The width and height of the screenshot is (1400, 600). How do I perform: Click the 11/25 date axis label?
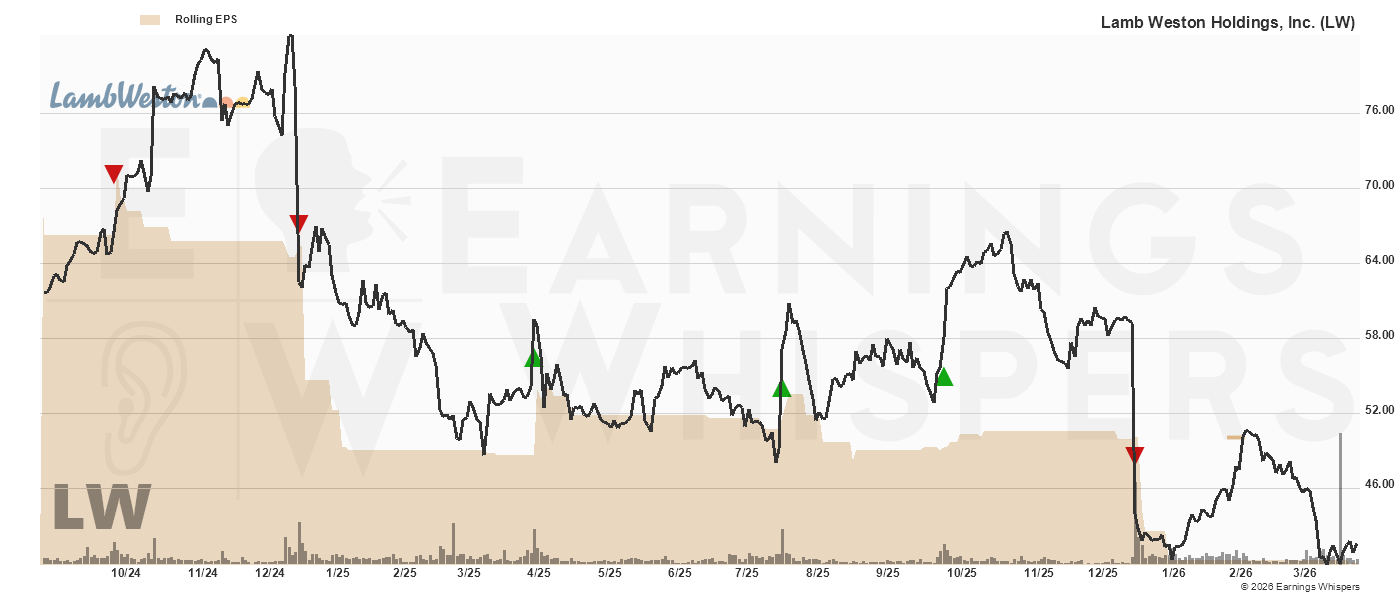click(x=1039, y=573)
